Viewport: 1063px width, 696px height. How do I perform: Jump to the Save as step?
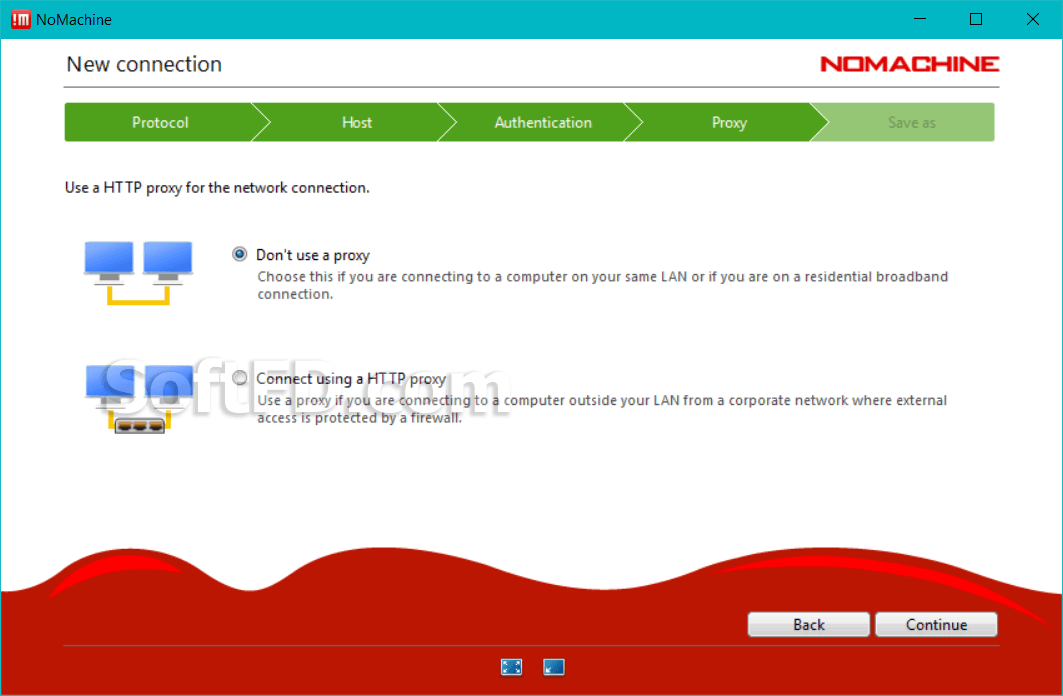tap(911, 123)
